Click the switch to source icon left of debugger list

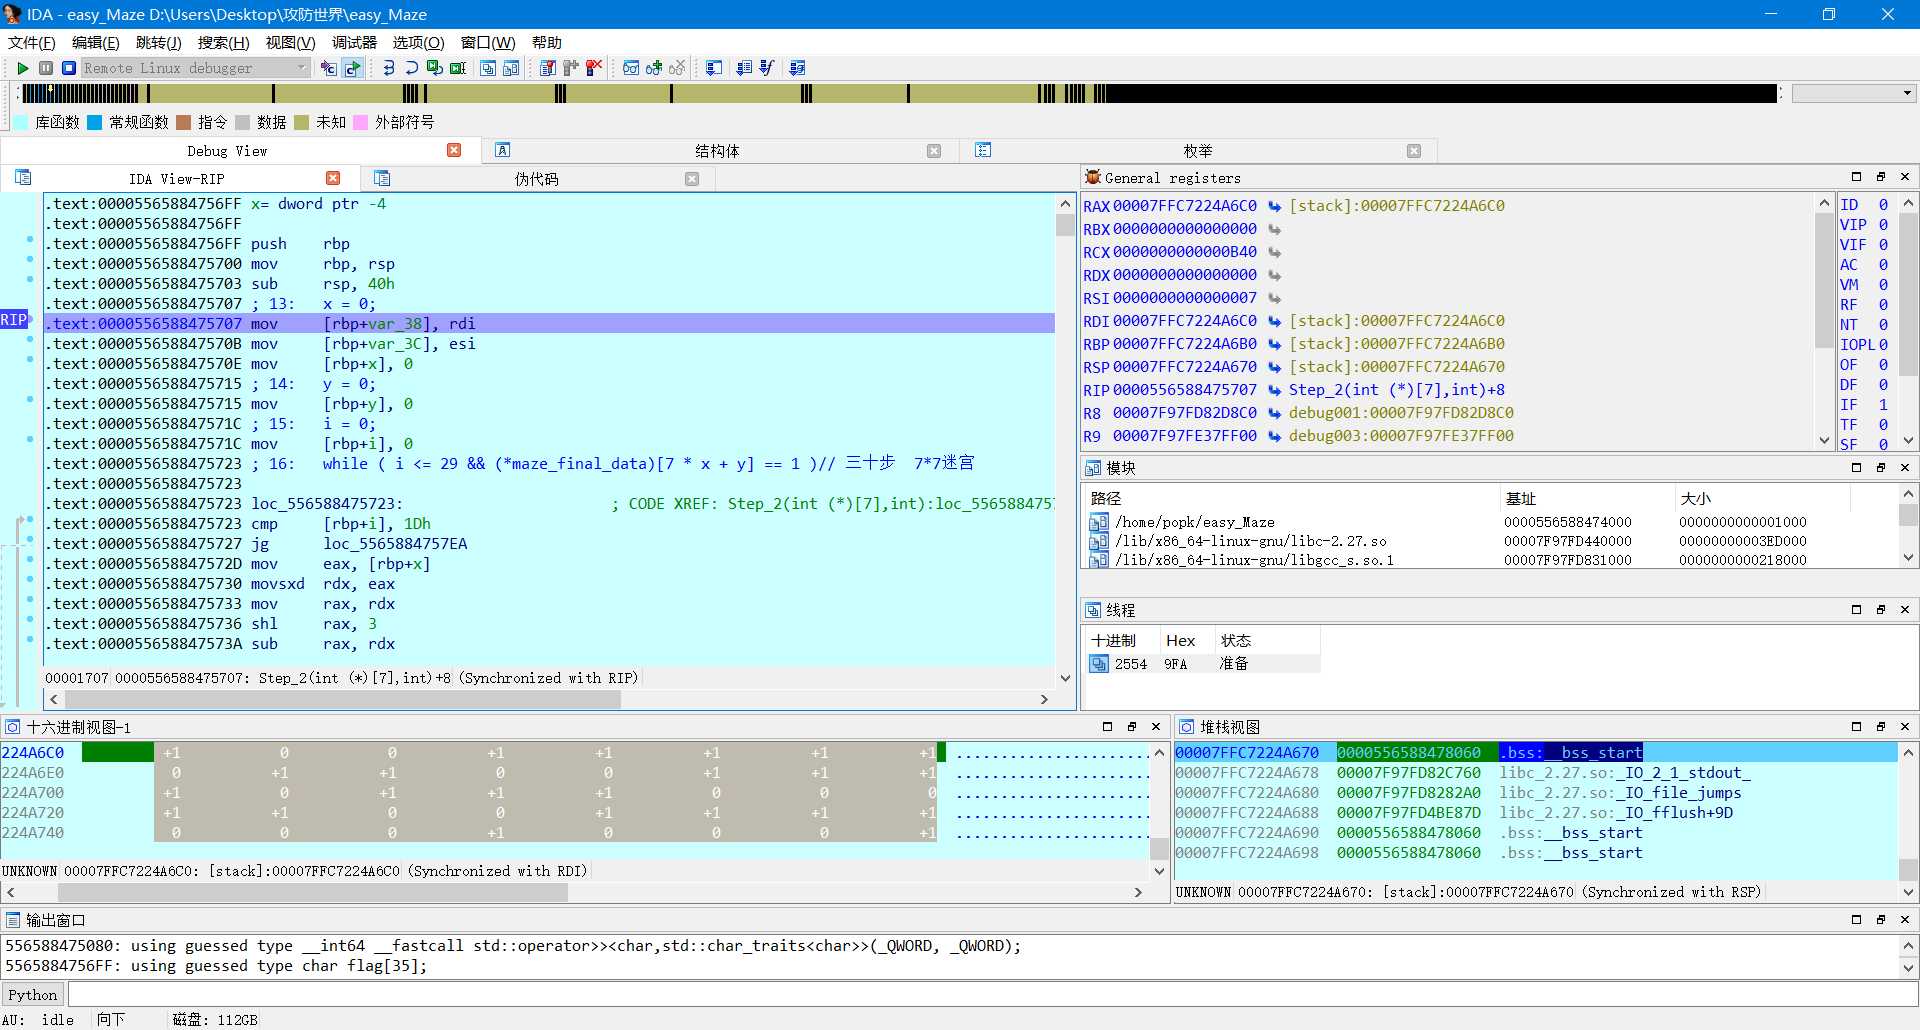point(329,68)
